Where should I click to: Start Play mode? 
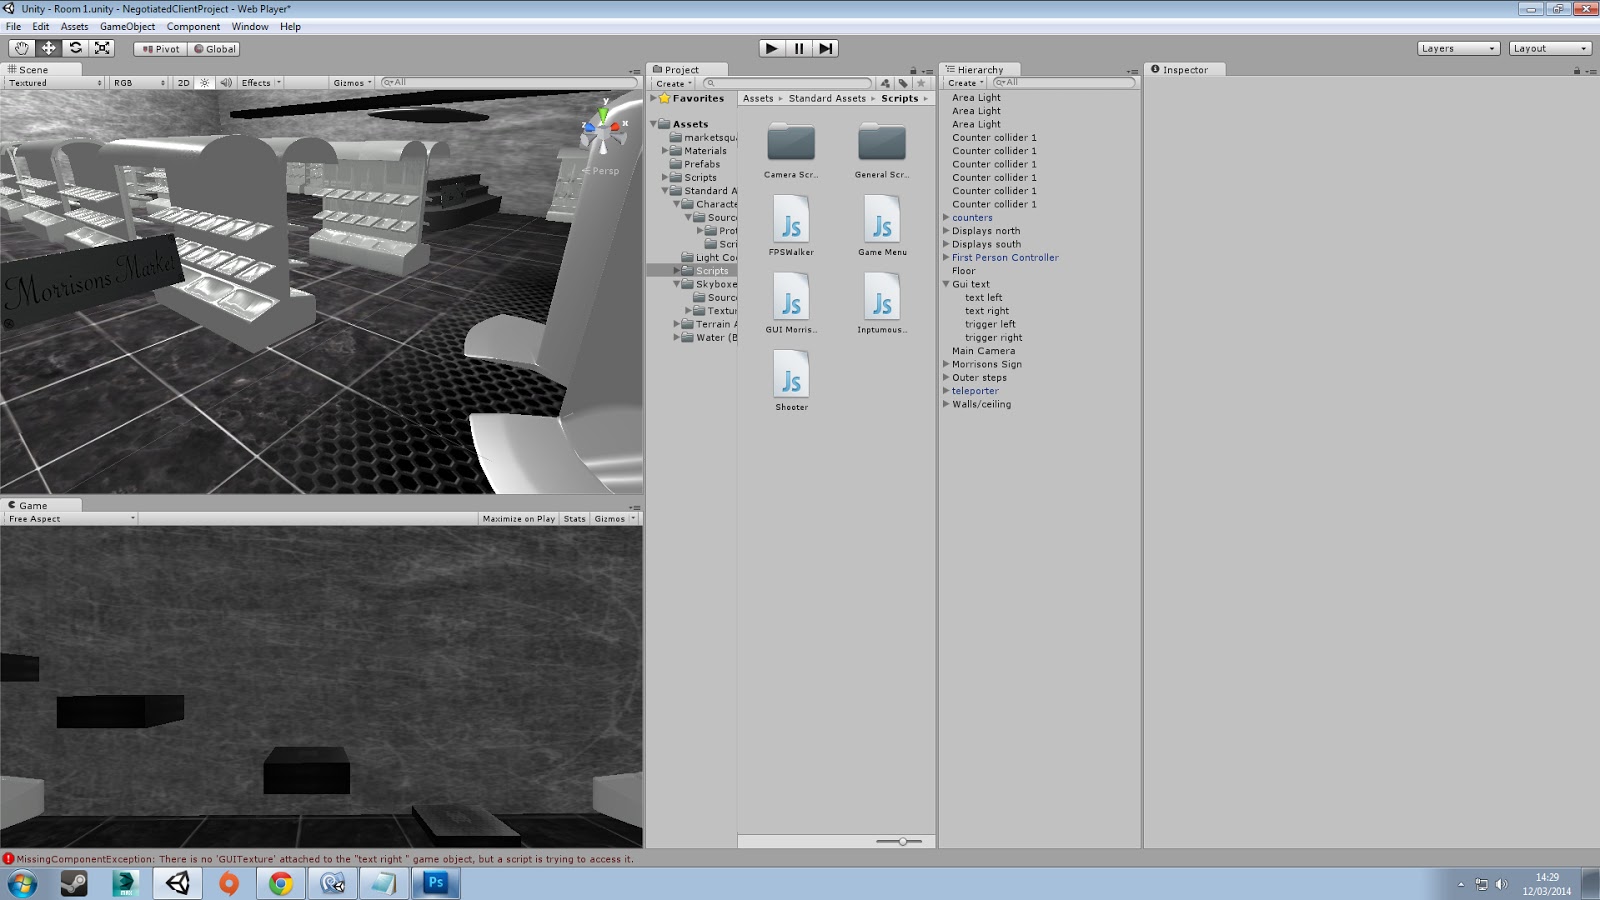coord(772,48)
